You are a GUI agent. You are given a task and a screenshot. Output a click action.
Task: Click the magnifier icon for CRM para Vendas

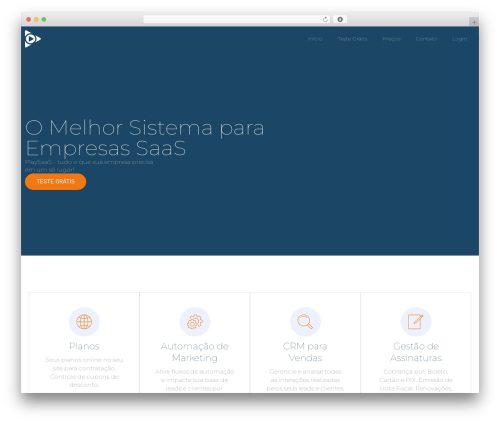(x=305, y=322)
